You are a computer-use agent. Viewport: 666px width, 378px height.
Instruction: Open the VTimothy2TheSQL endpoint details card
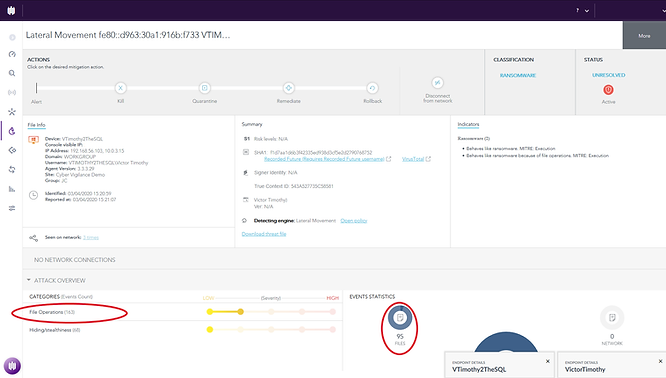(x=500, y=365)
